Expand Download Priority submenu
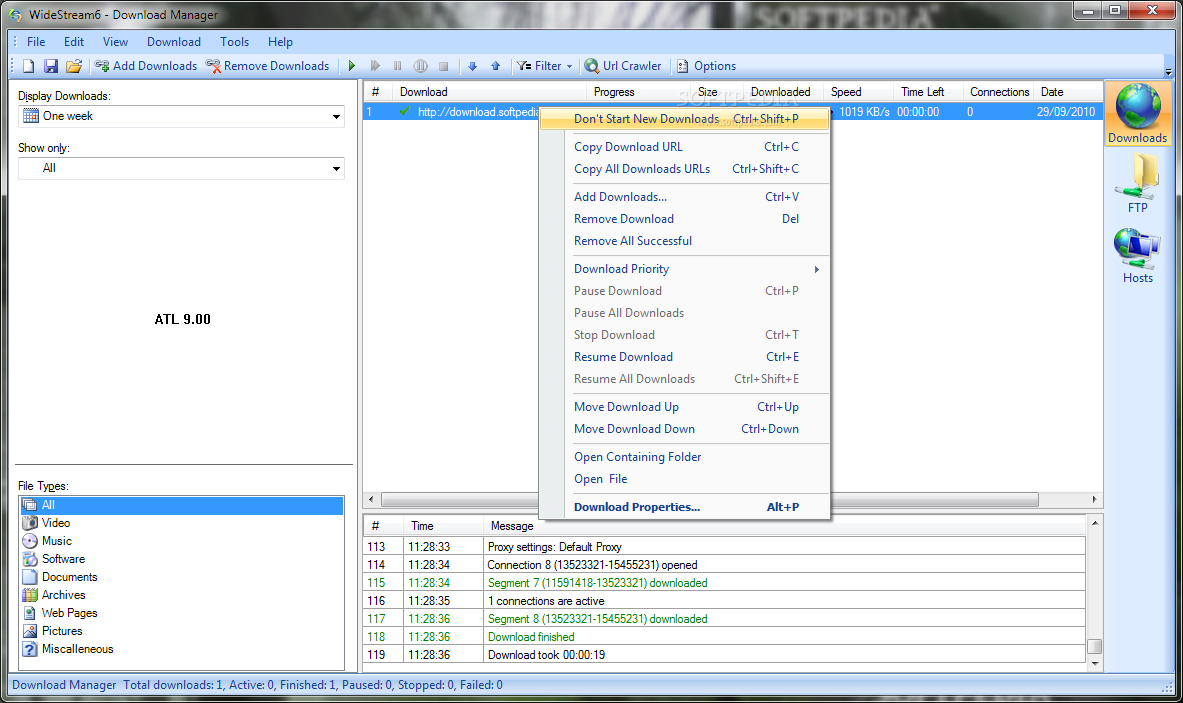 coord(685,269)
